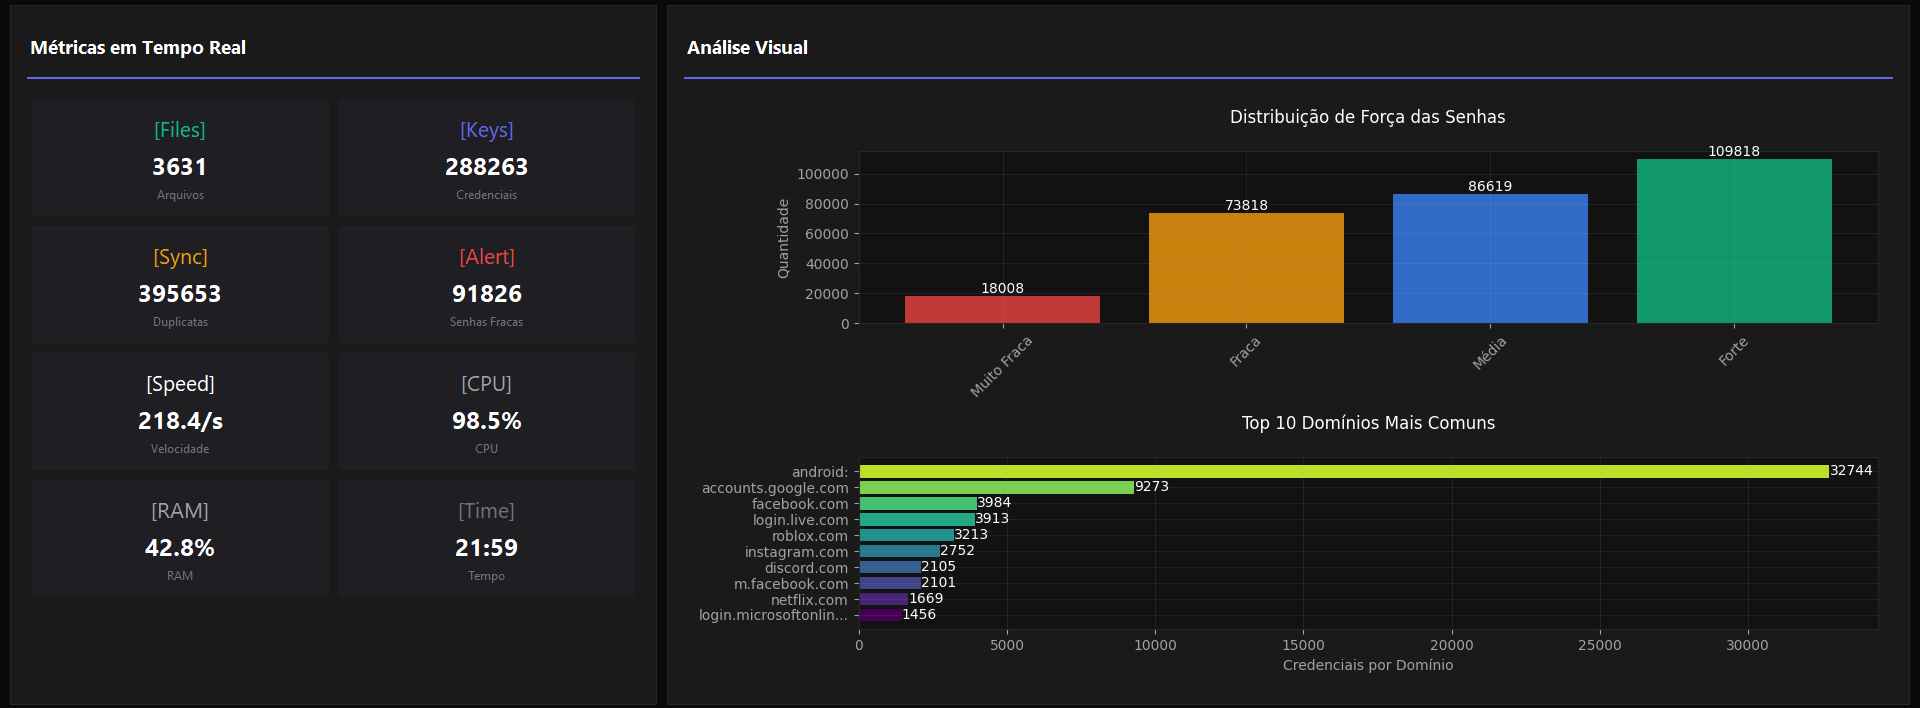Screen dimensions: 1920x708
Task: Click the 2752 bar value
Action: (x=957, y=550)
